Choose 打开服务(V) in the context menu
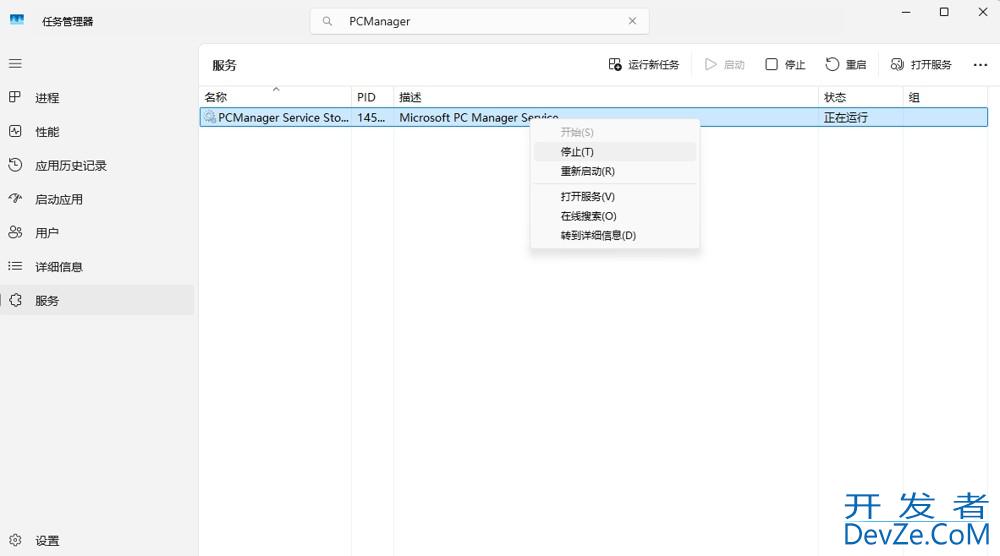 (615, 196)
